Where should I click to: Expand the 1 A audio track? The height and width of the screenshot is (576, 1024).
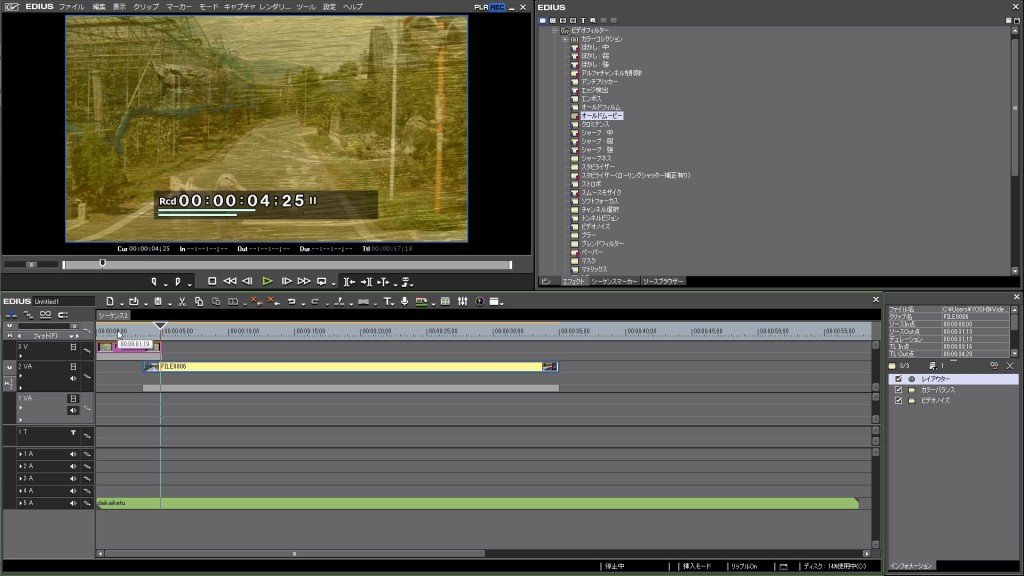tap(20, 454)
